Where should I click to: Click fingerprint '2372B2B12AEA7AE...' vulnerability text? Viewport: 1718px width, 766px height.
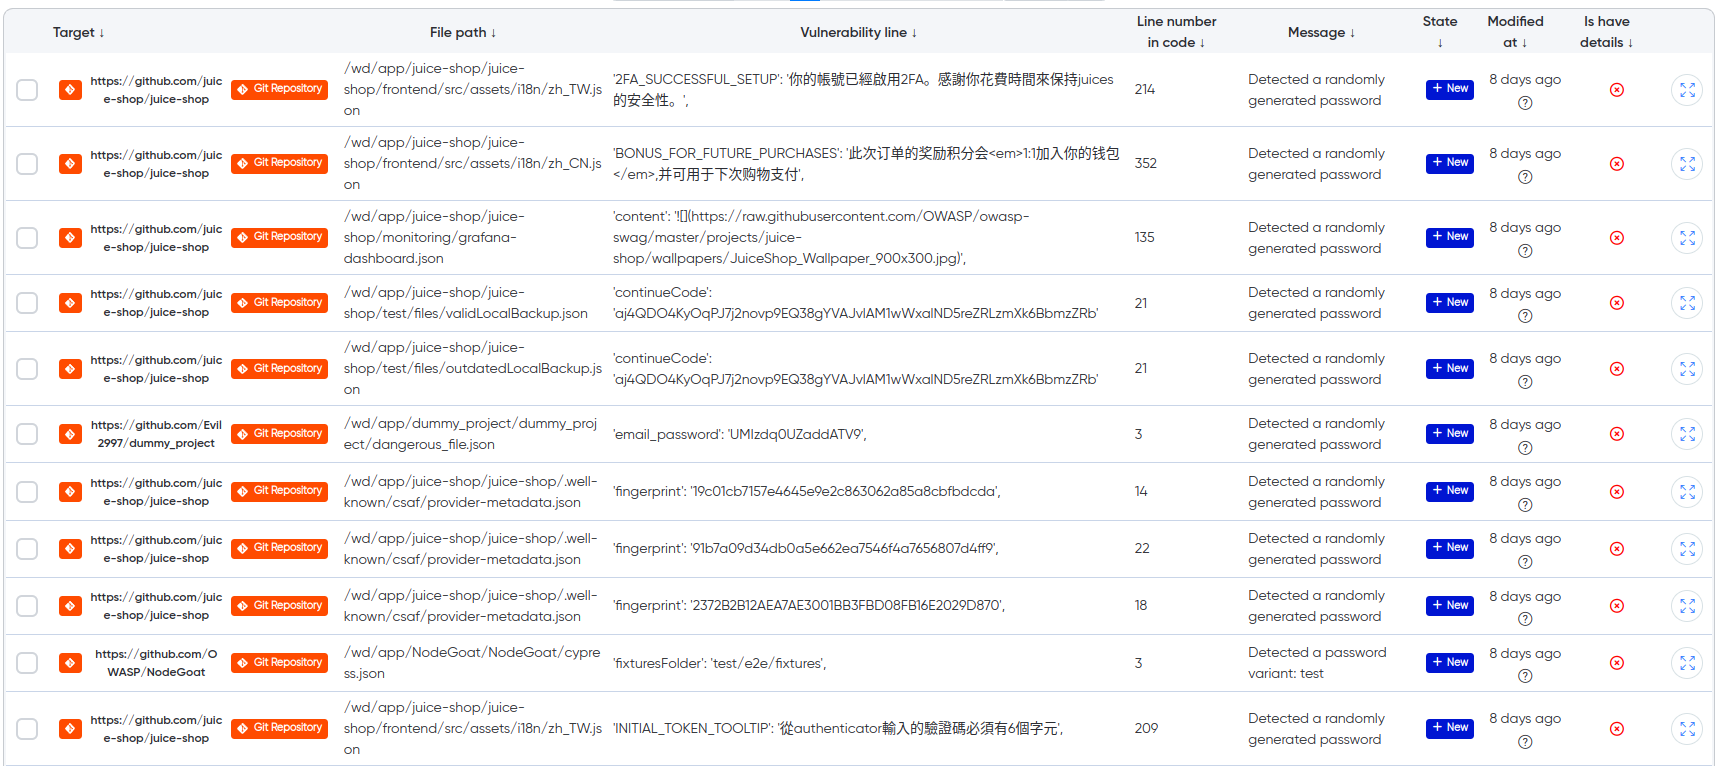click(809, 606)
